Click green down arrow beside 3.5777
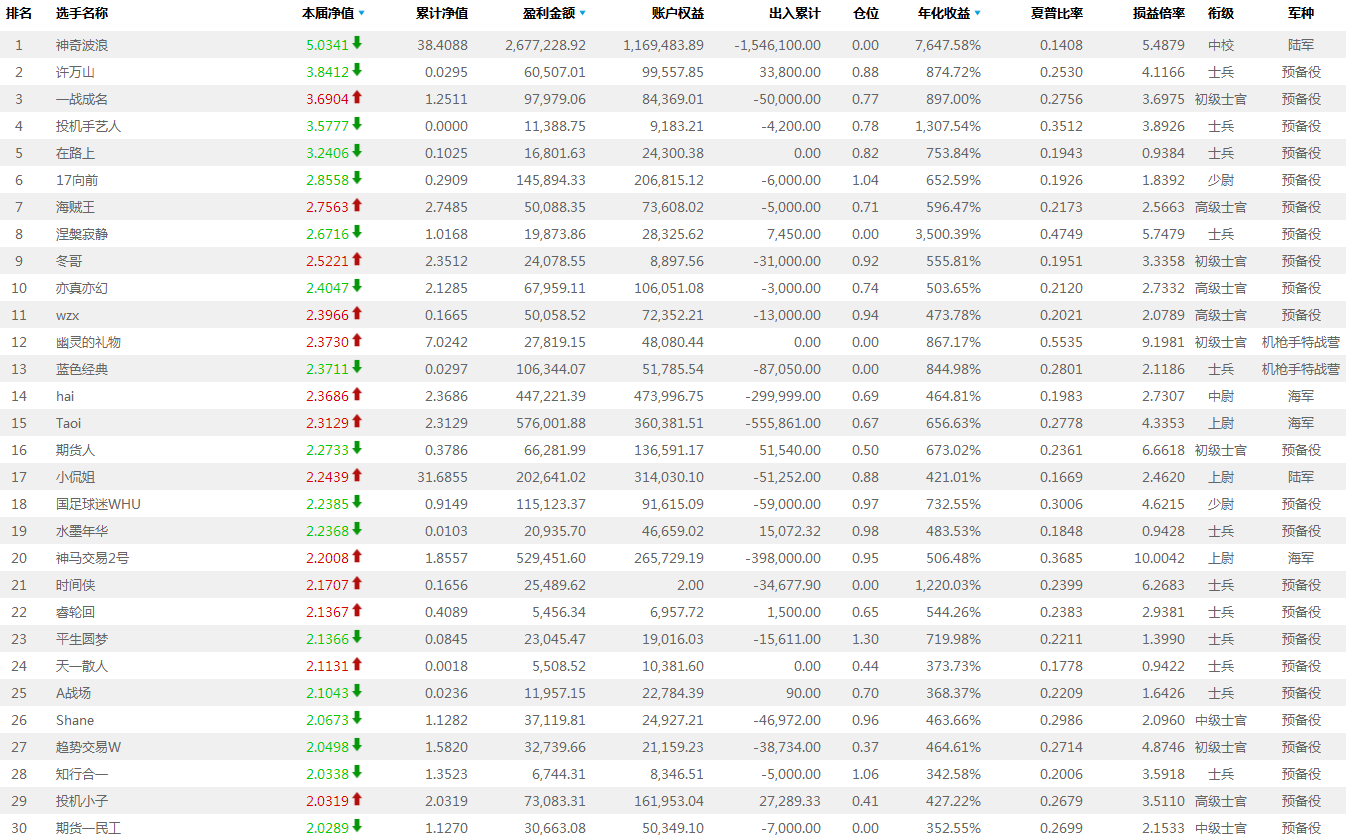This screenshot has width=1346, height=838. (357, 124)
